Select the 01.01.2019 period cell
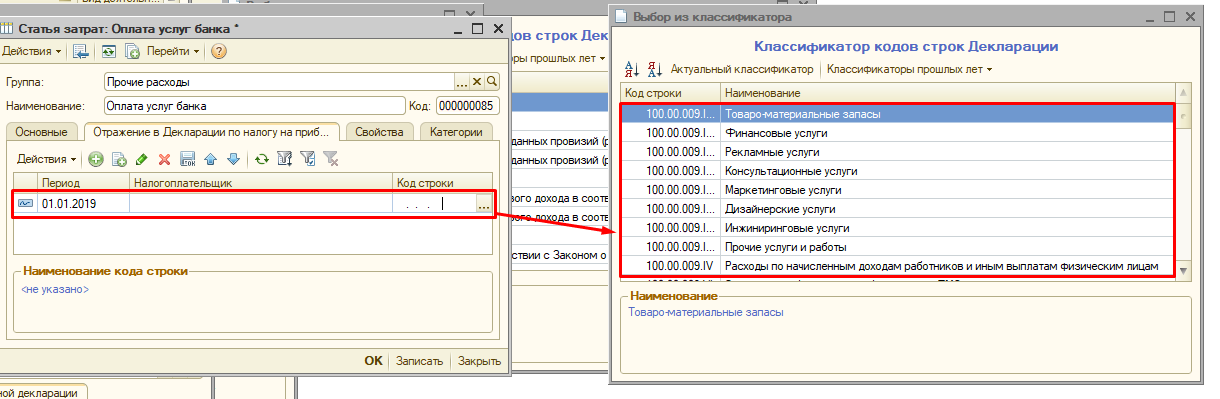The image size is (1220, 399). pos(84,204)
